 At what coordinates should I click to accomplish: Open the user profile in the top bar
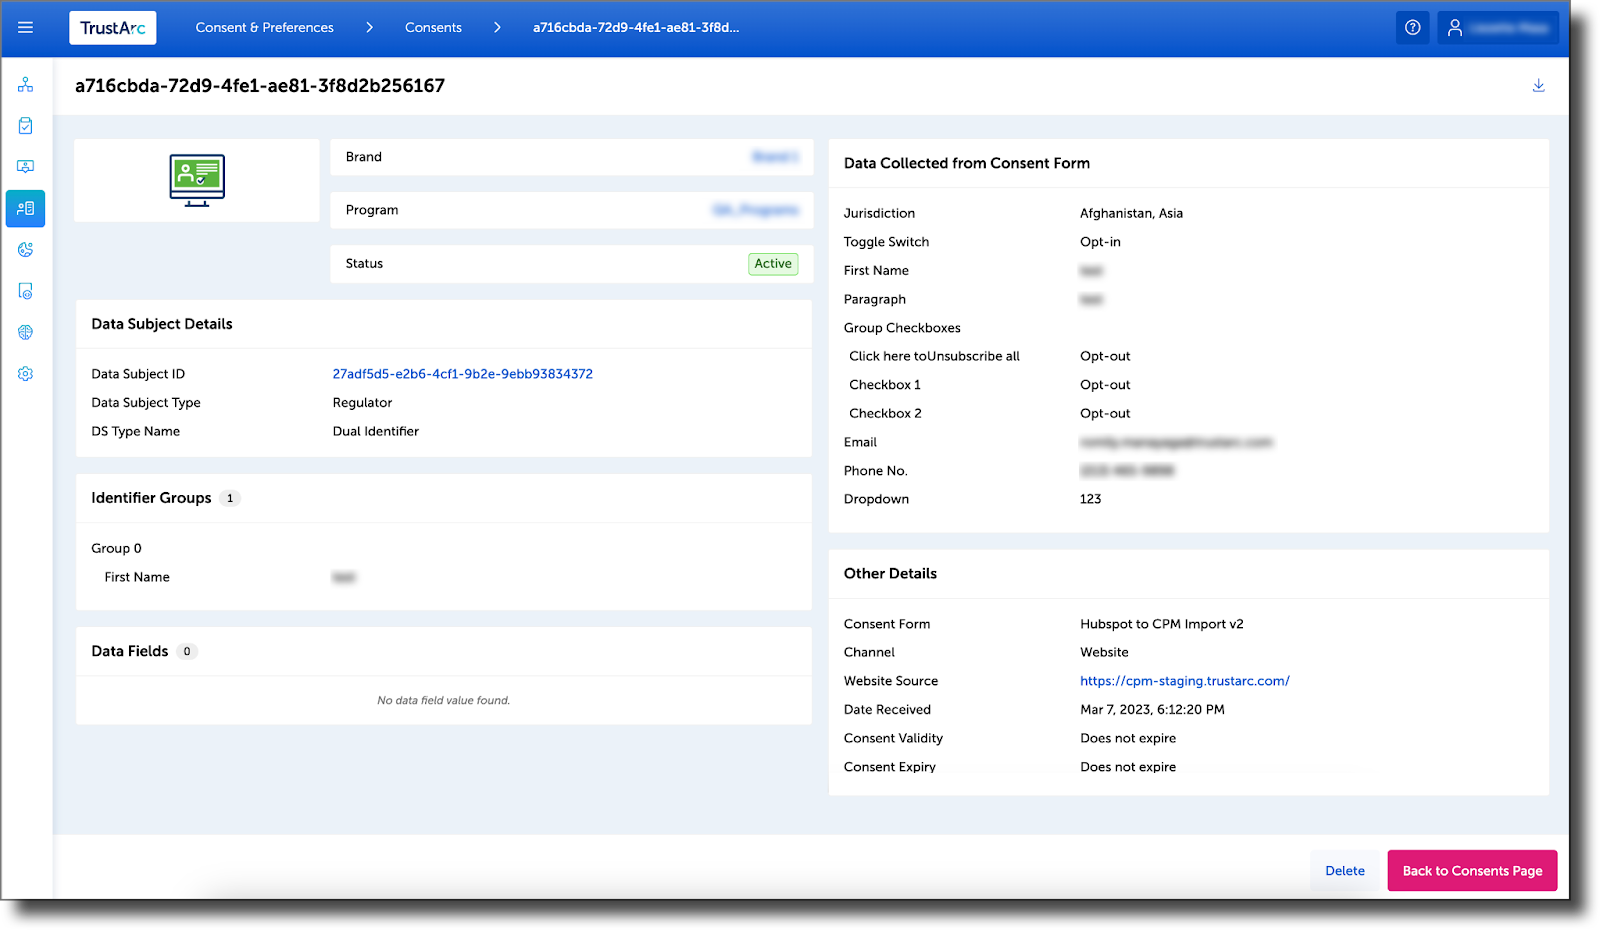coord(1497,27)
